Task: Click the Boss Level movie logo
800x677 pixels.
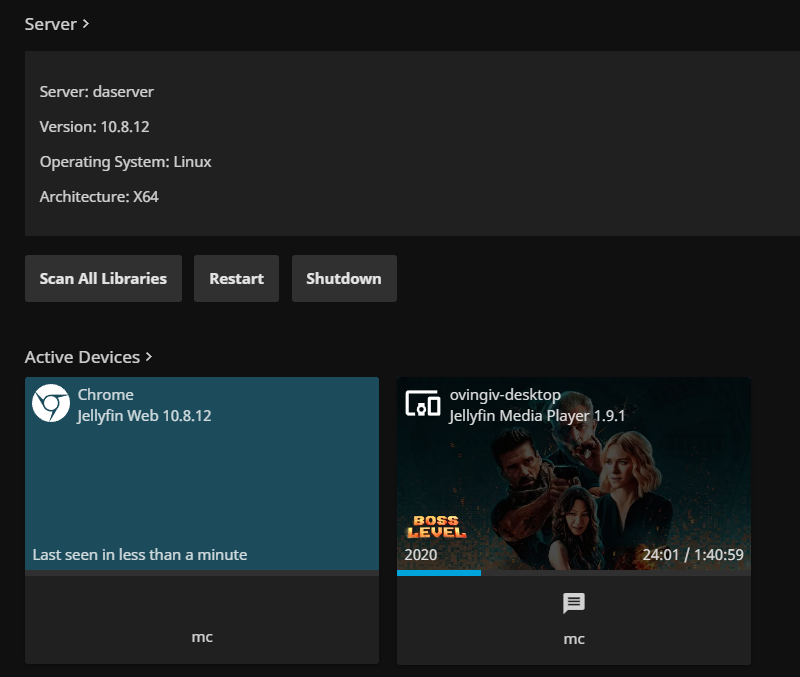Action: point(436,527)
